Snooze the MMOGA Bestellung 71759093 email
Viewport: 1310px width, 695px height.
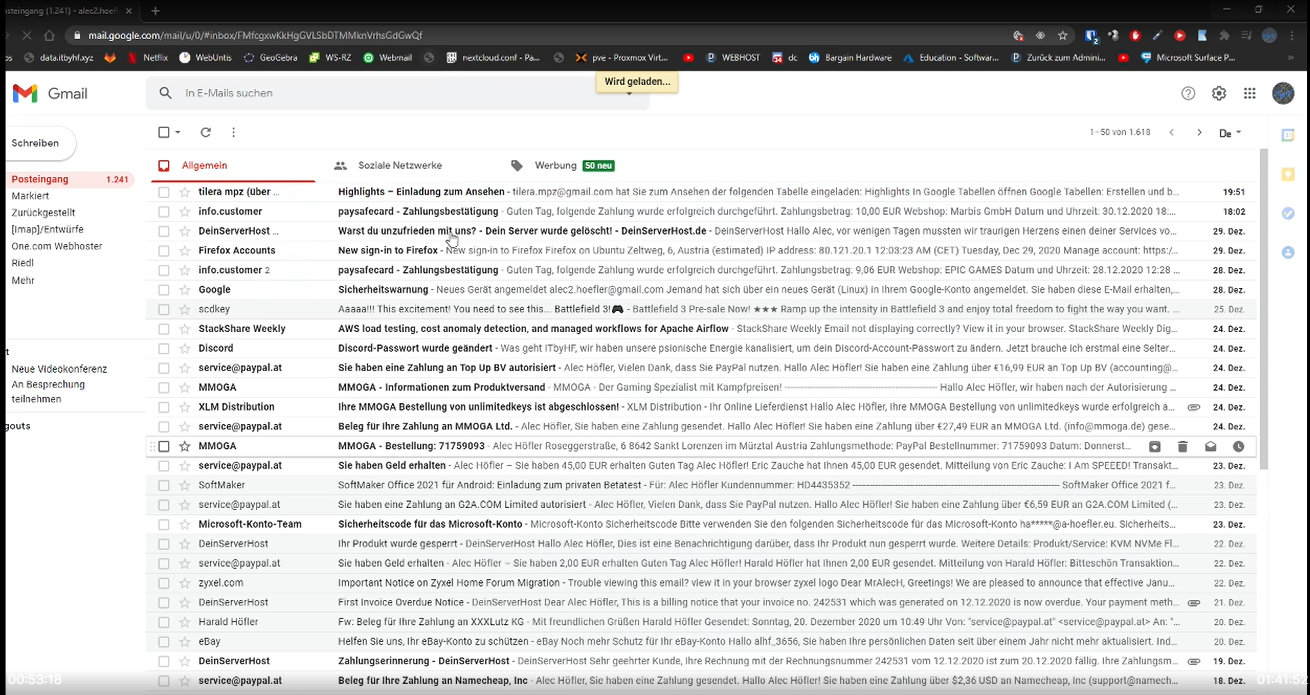pos(1238,446)
